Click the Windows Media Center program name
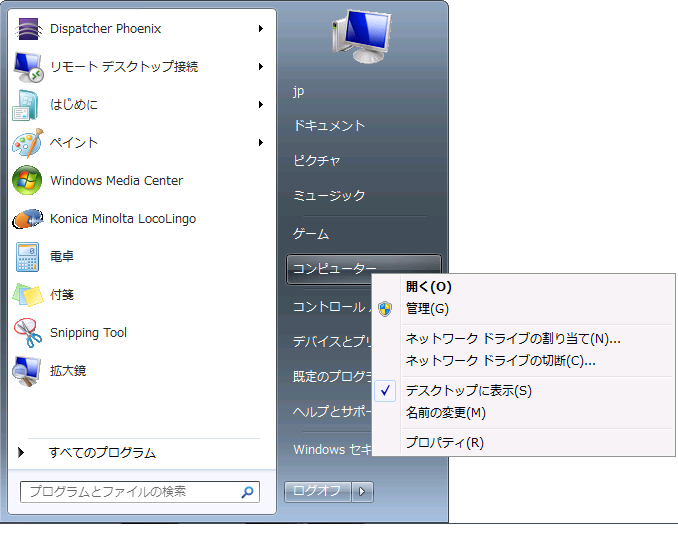 coord(116,181)
